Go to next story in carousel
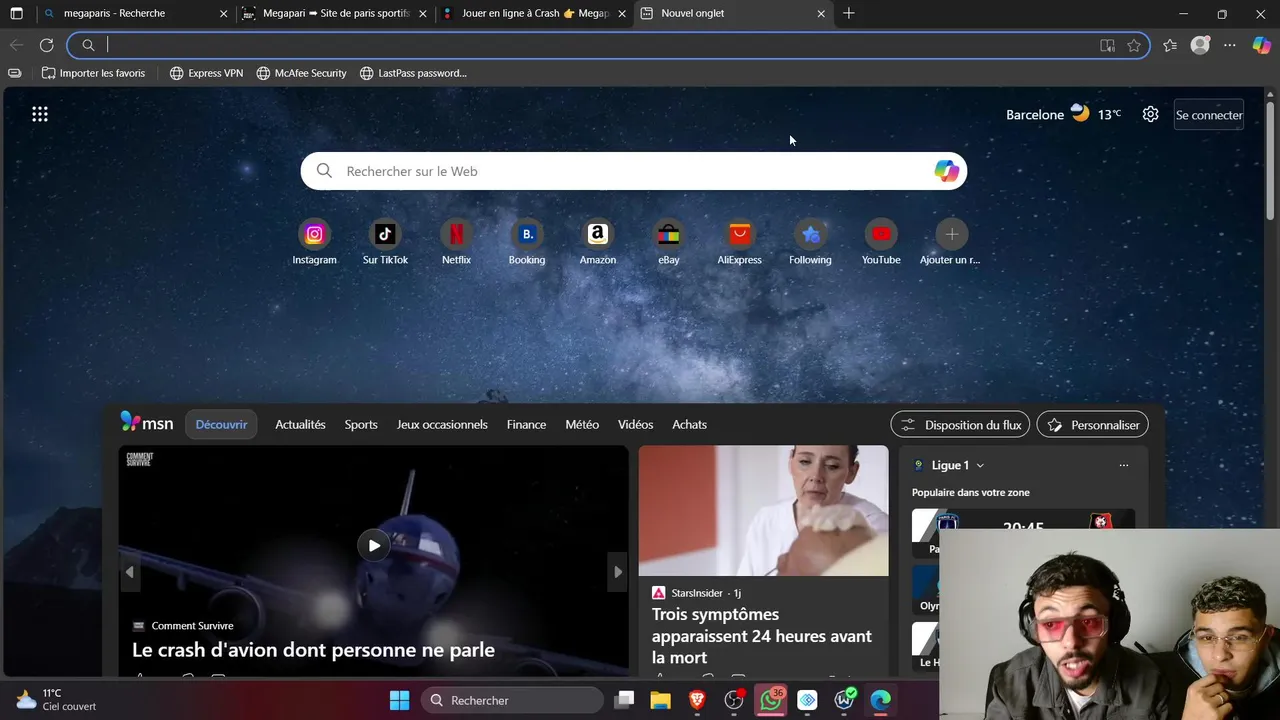 pos(618,572)
